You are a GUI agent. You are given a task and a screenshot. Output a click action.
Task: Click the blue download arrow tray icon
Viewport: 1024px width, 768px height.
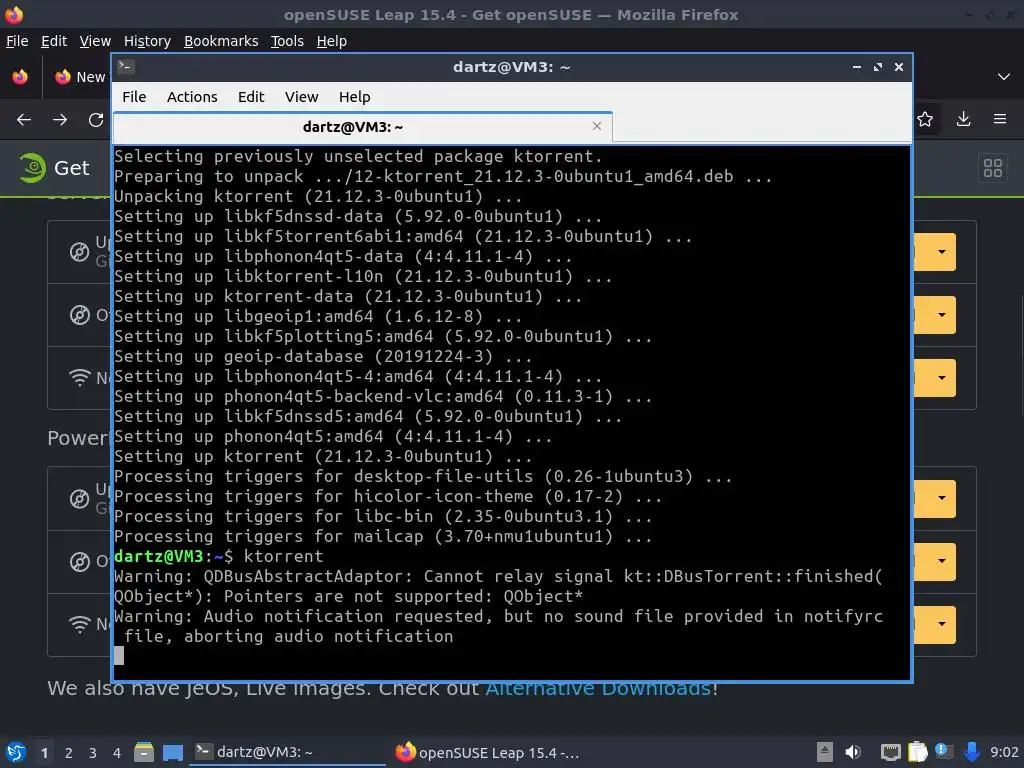click(972, 752)
